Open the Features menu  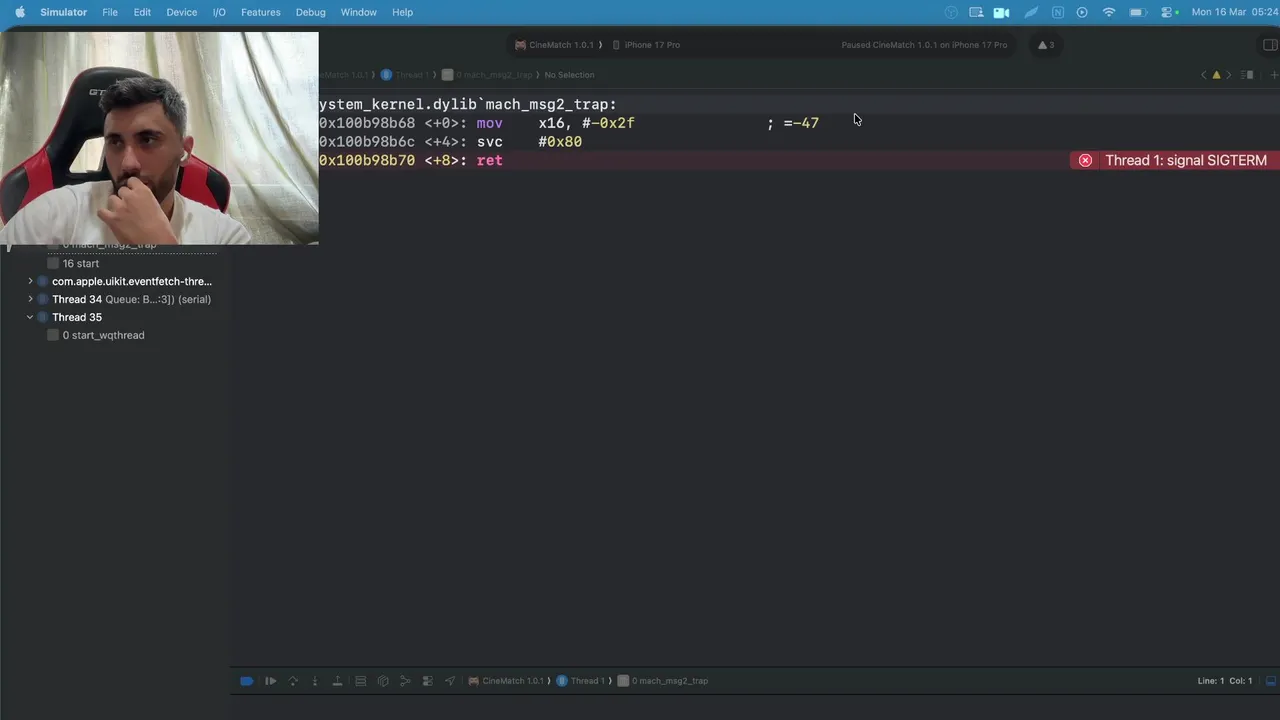tap(260, 12)
